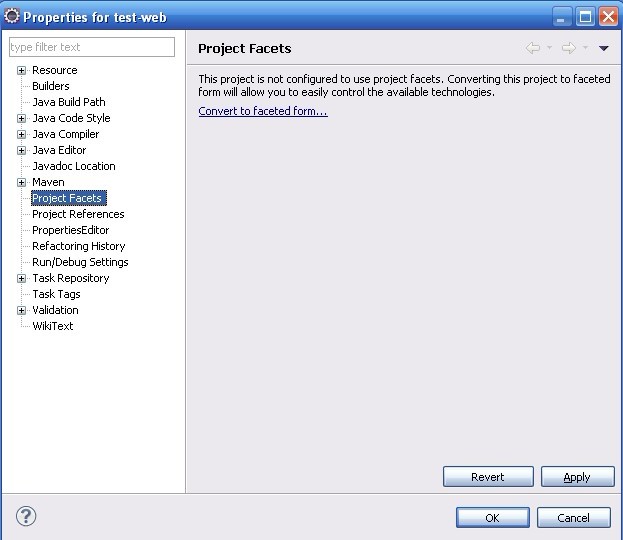The width and height of the screenshot is (623, 540).
Task: Open the Builders properties page
Action: (51, 86)
